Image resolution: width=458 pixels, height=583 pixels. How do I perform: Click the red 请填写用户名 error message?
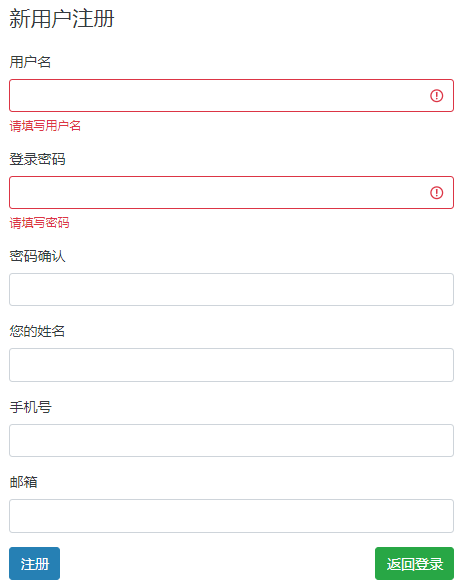45,126
